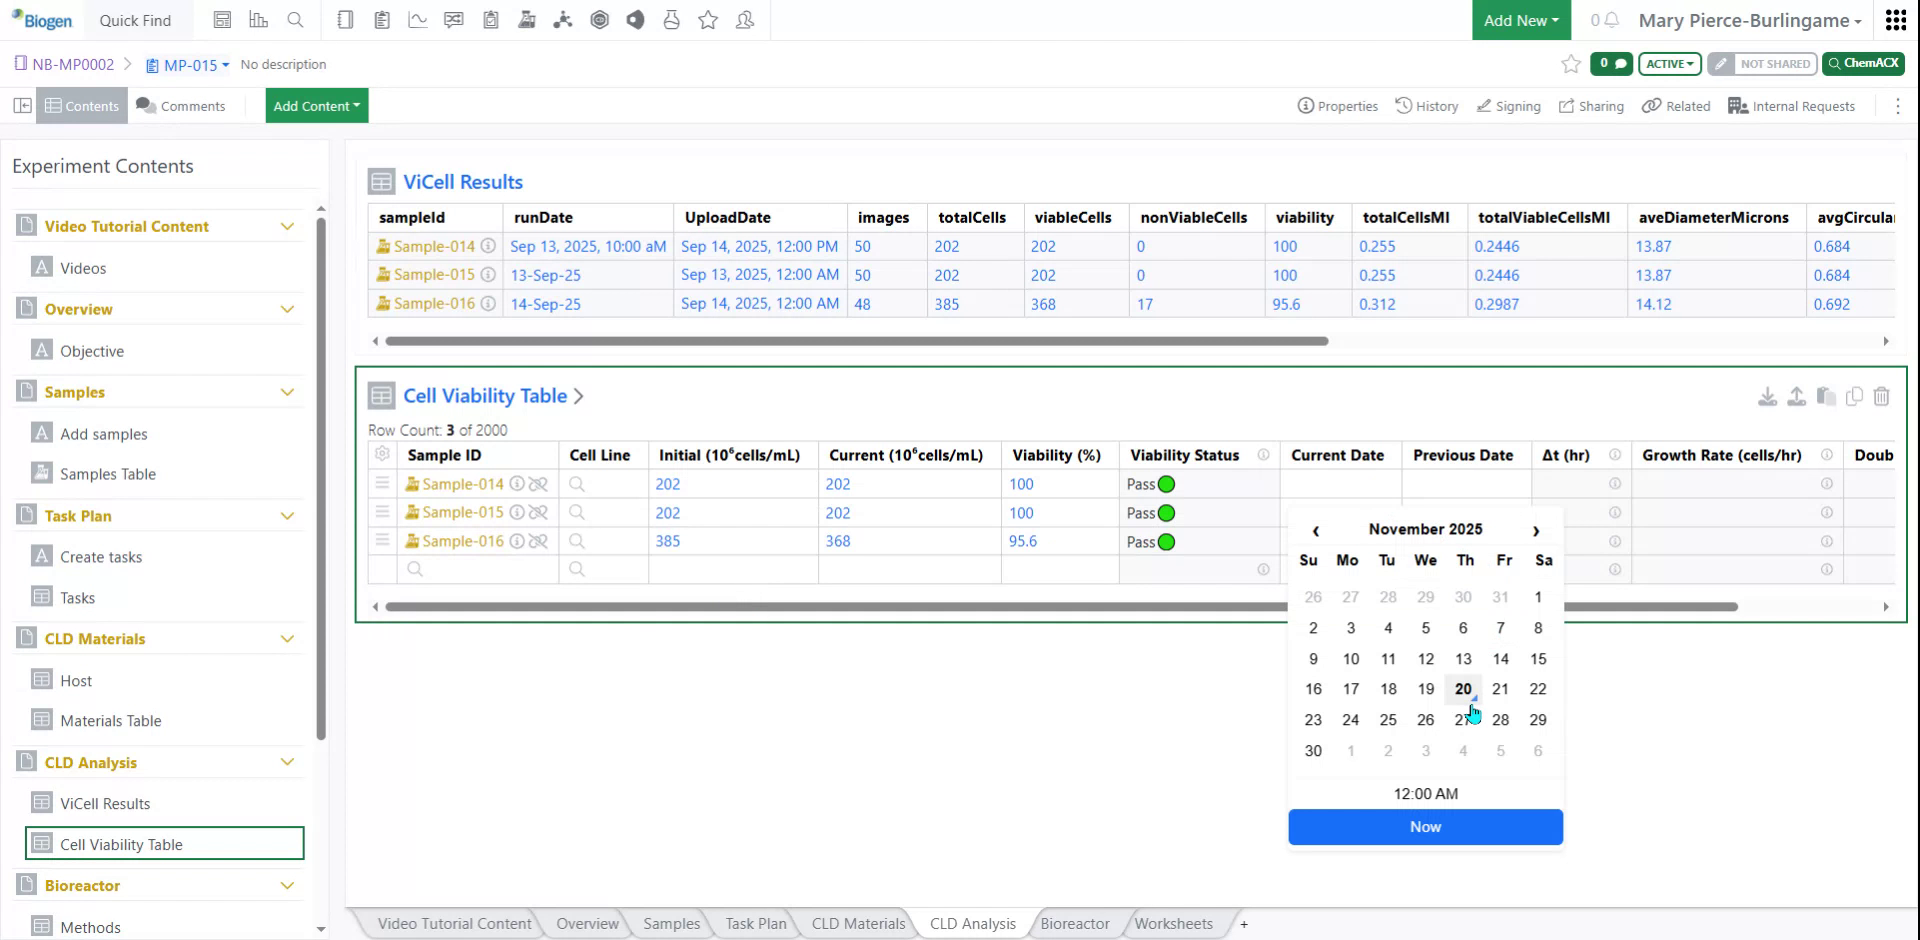Open ViCell Results table icon in CLD Analysis

40,803
